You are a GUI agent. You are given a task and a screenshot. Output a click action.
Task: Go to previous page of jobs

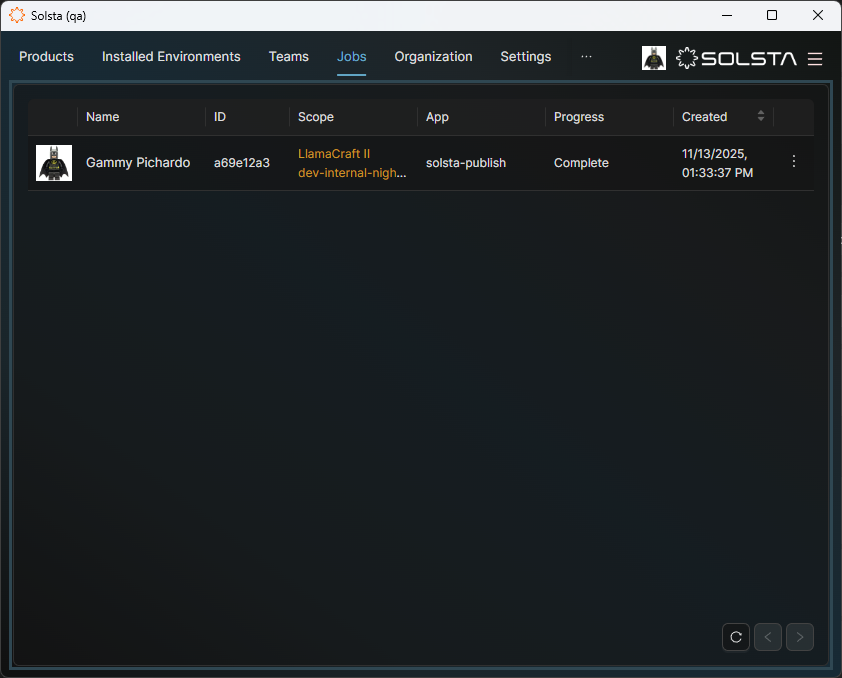[x=767, y=637]
